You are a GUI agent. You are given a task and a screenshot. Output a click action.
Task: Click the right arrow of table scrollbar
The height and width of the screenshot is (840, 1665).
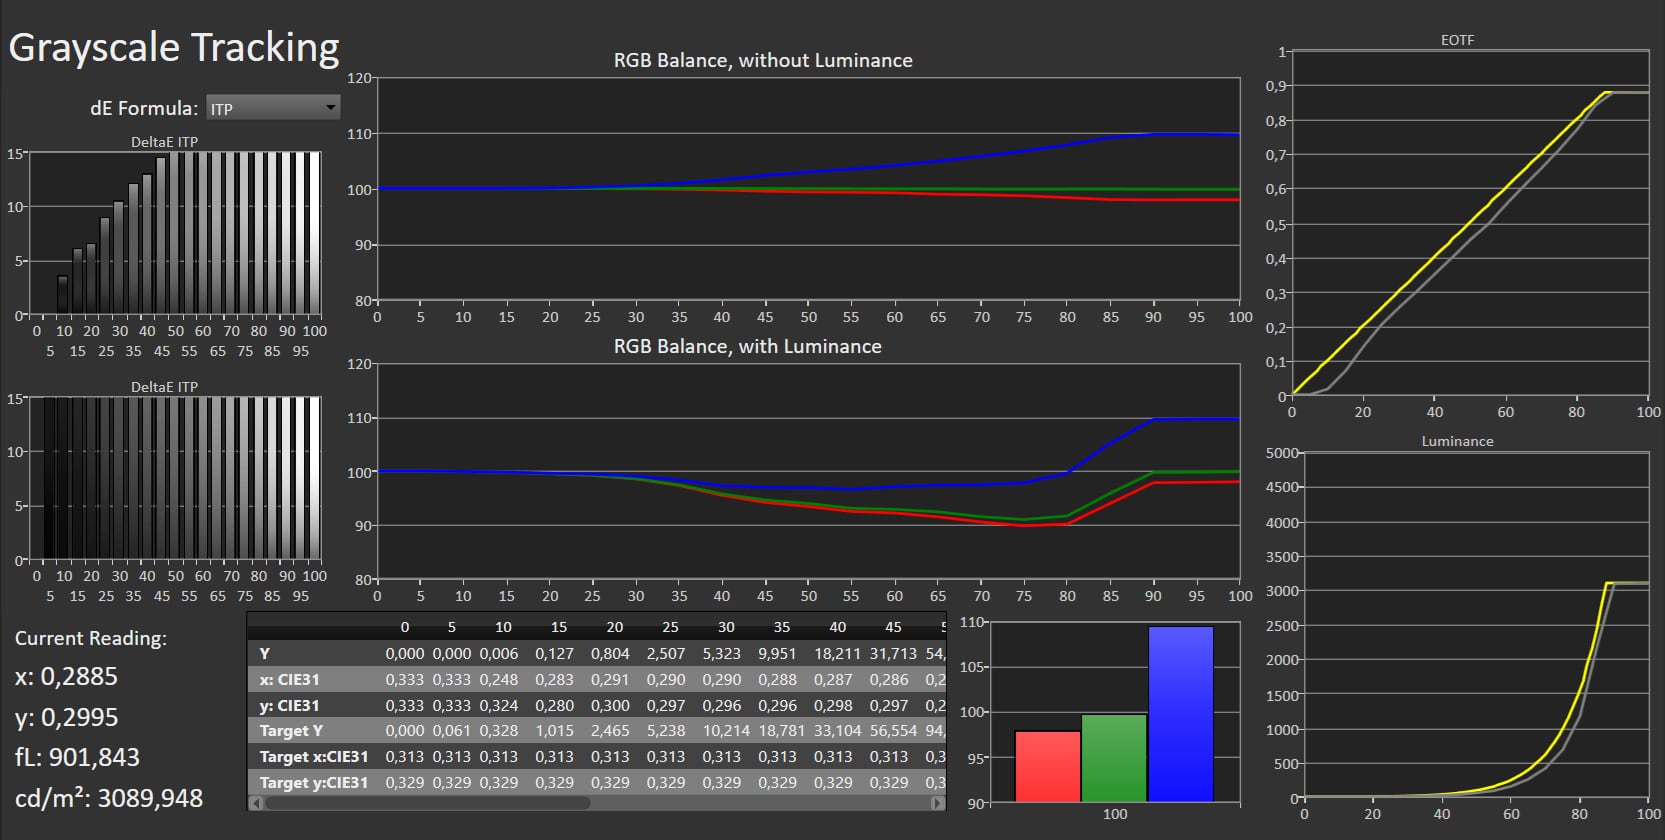point(937,802)
